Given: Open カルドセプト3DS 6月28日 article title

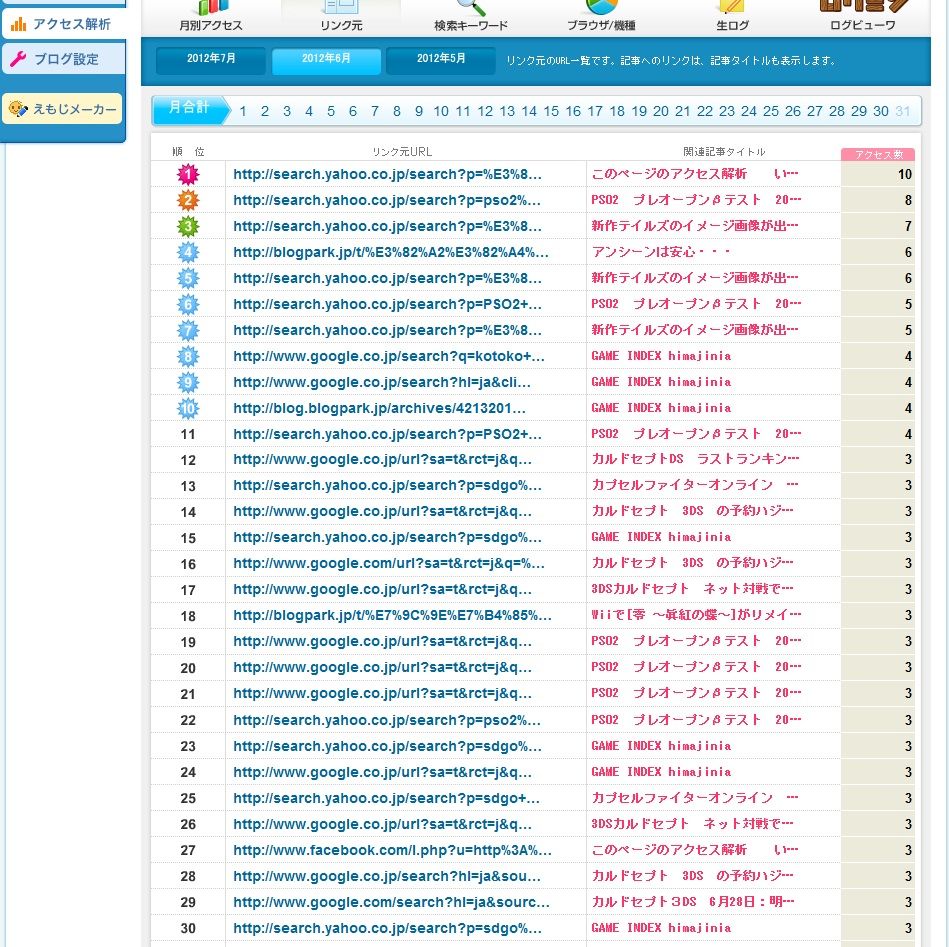Looking at the screenshot, I should [693, 902].
